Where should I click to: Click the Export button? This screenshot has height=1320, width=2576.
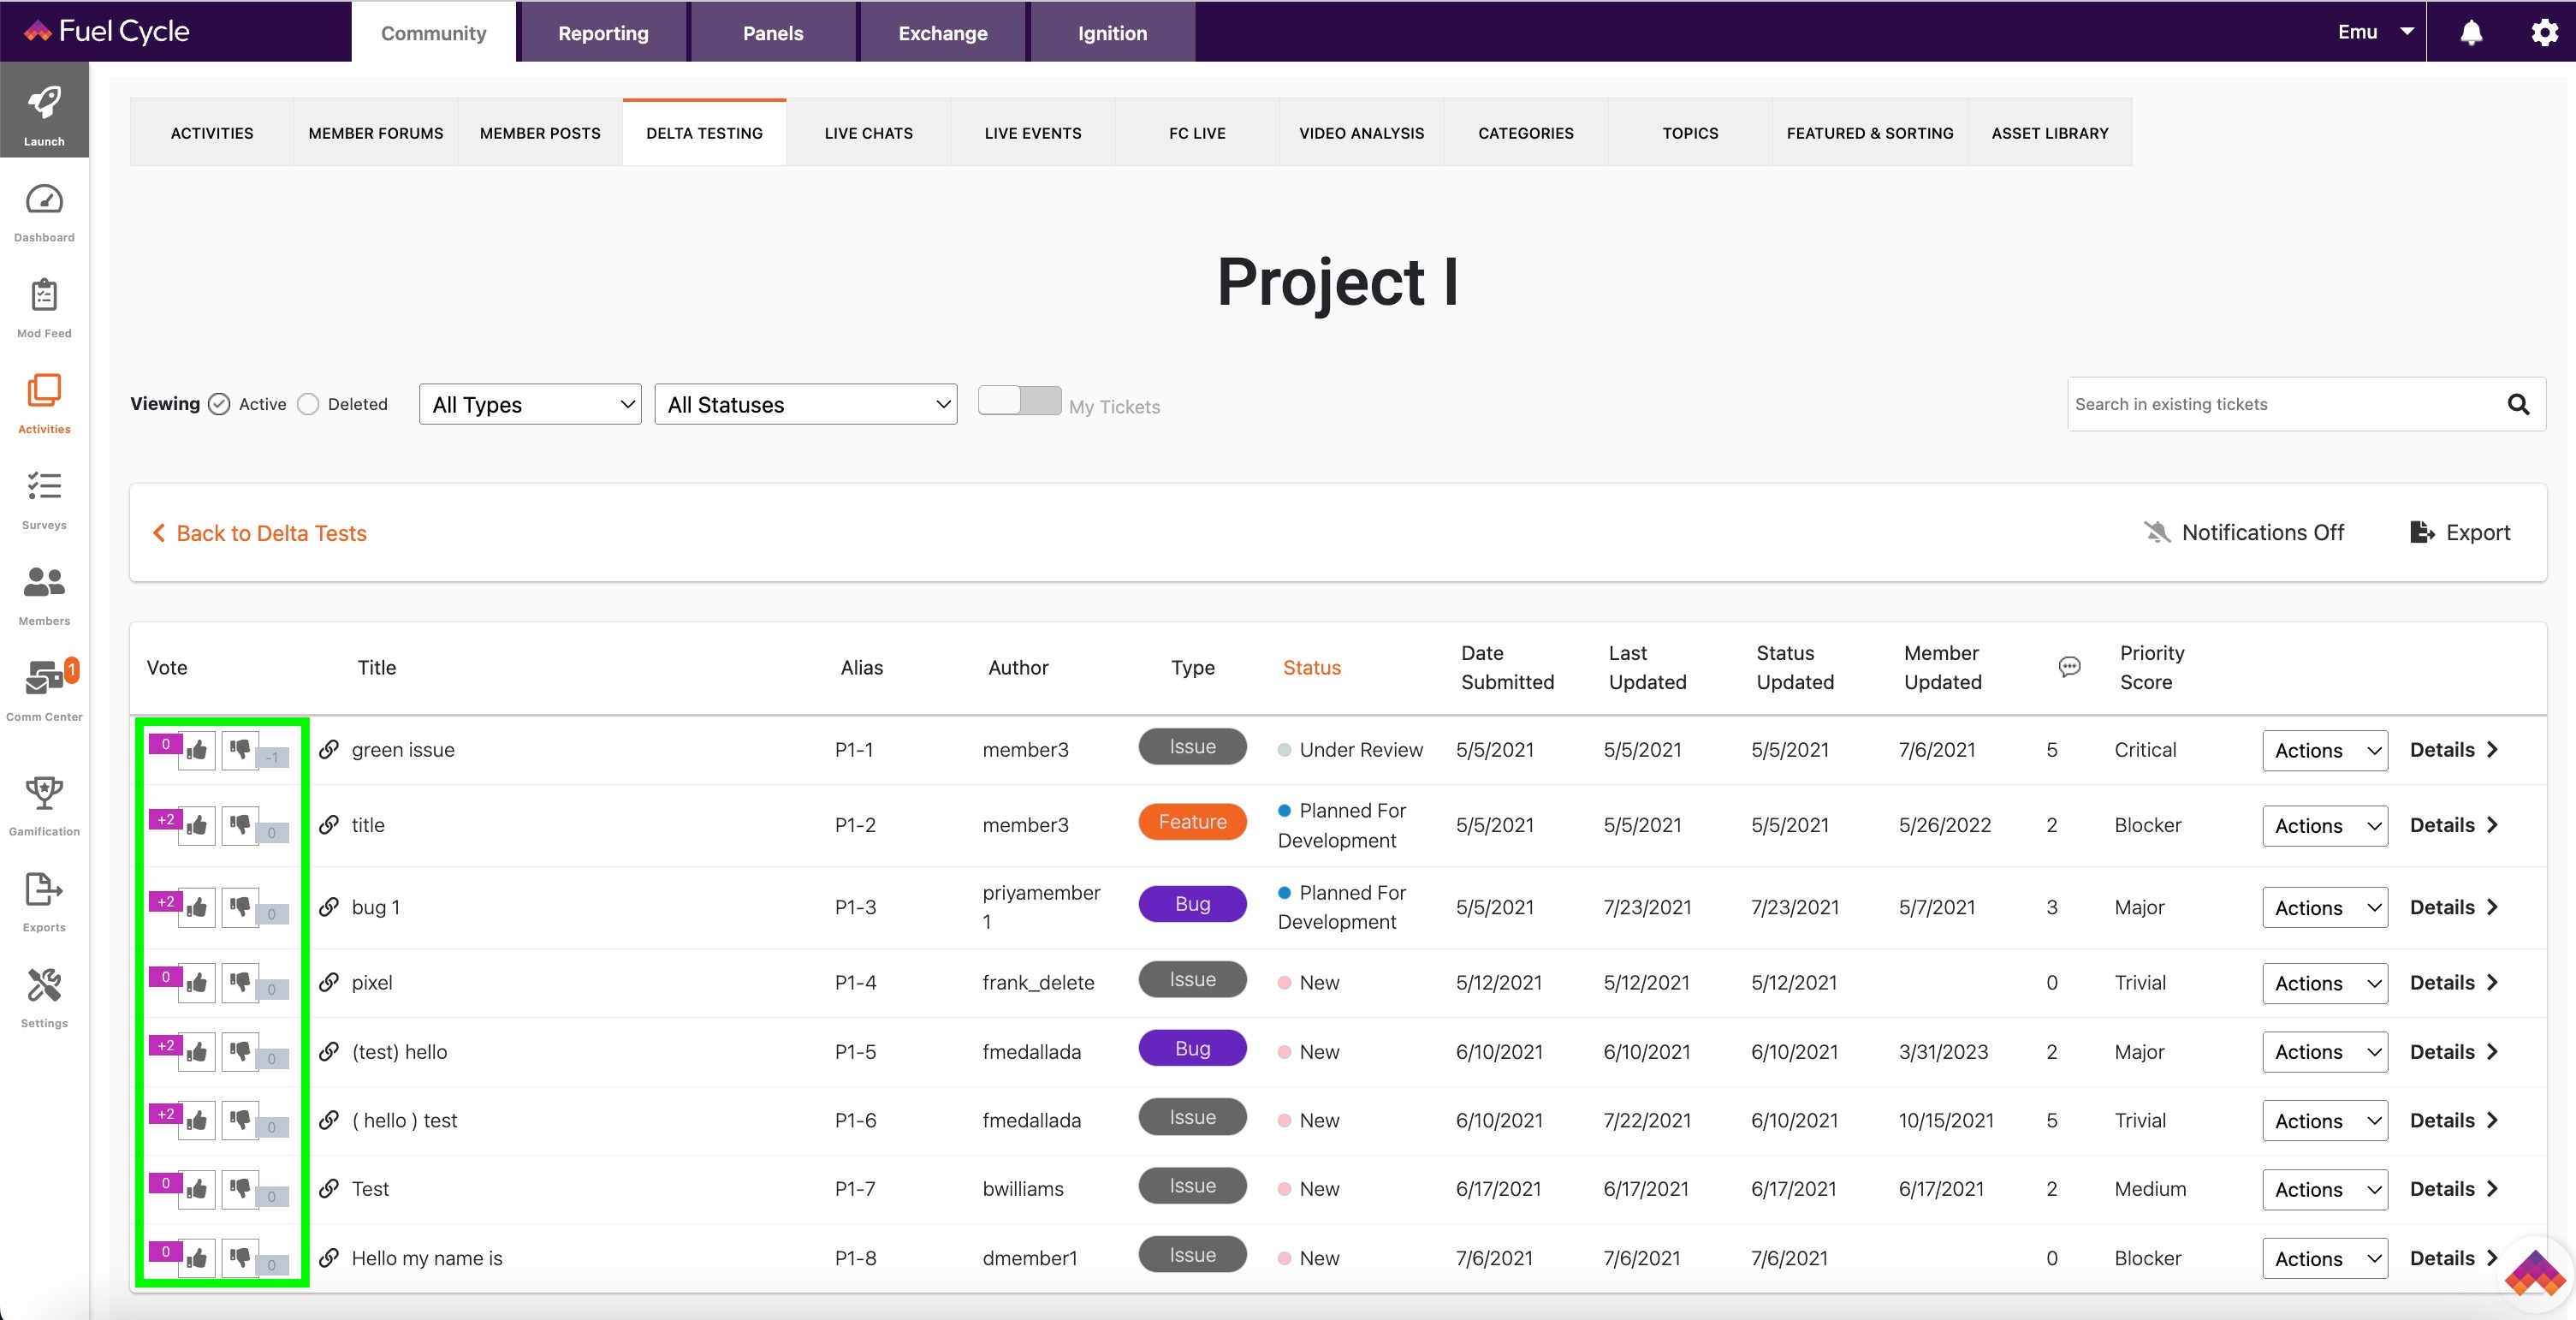point(2460,532)
